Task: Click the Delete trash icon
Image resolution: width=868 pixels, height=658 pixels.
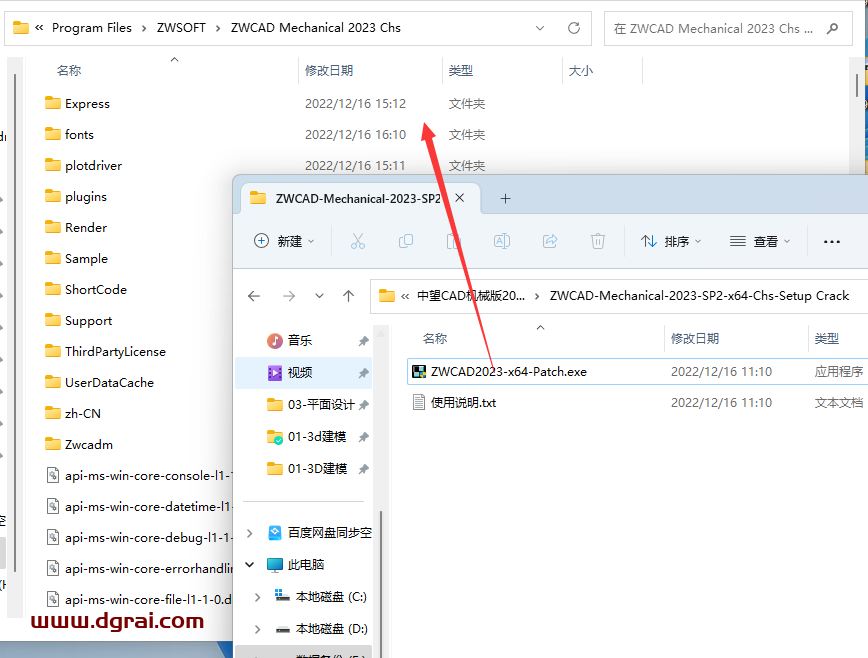Action: click(598, 241)
